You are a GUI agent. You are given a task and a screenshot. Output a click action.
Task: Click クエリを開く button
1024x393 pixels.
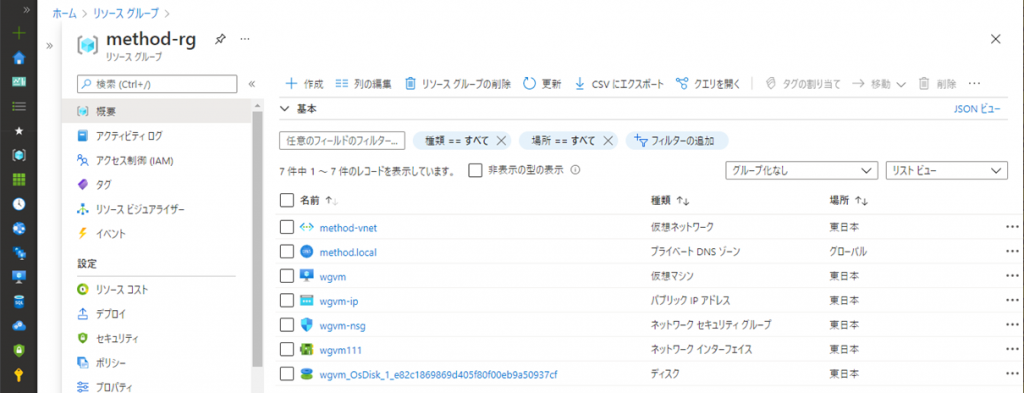point(708,84)
